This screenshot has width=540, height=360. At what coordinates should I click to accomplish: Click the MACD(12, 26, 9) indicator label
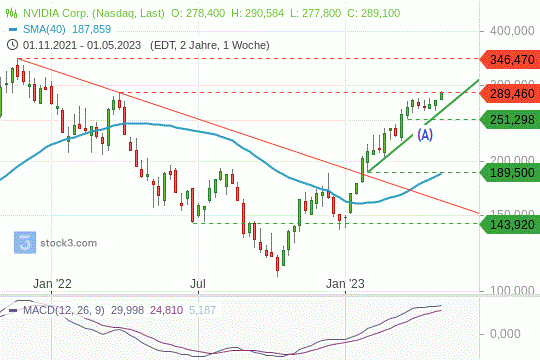(x=64, y=310)
